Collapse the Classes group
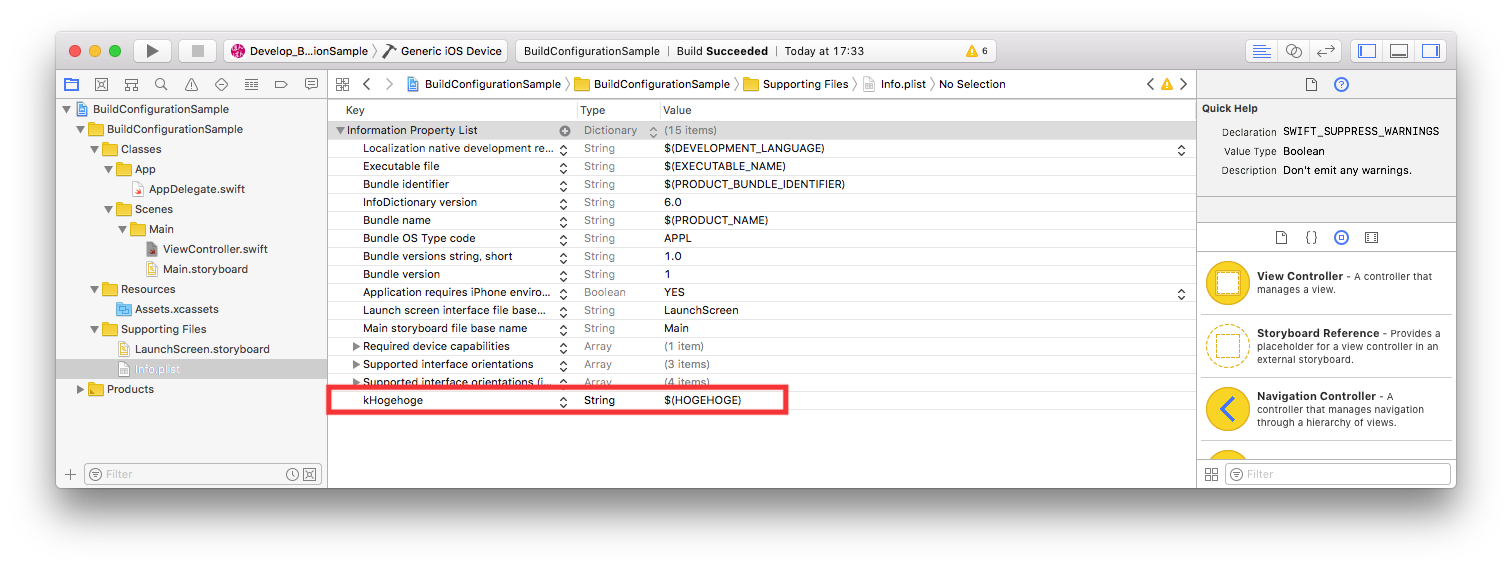Image resolution: width=1512 pixels, height=568 pixels. coord(95,149)
